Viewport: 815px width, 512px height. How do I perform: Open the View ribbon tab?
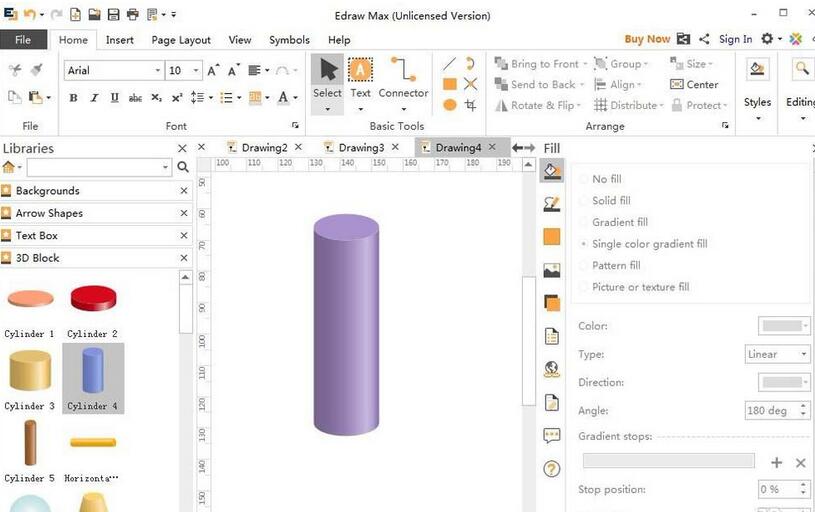[240, 40]
